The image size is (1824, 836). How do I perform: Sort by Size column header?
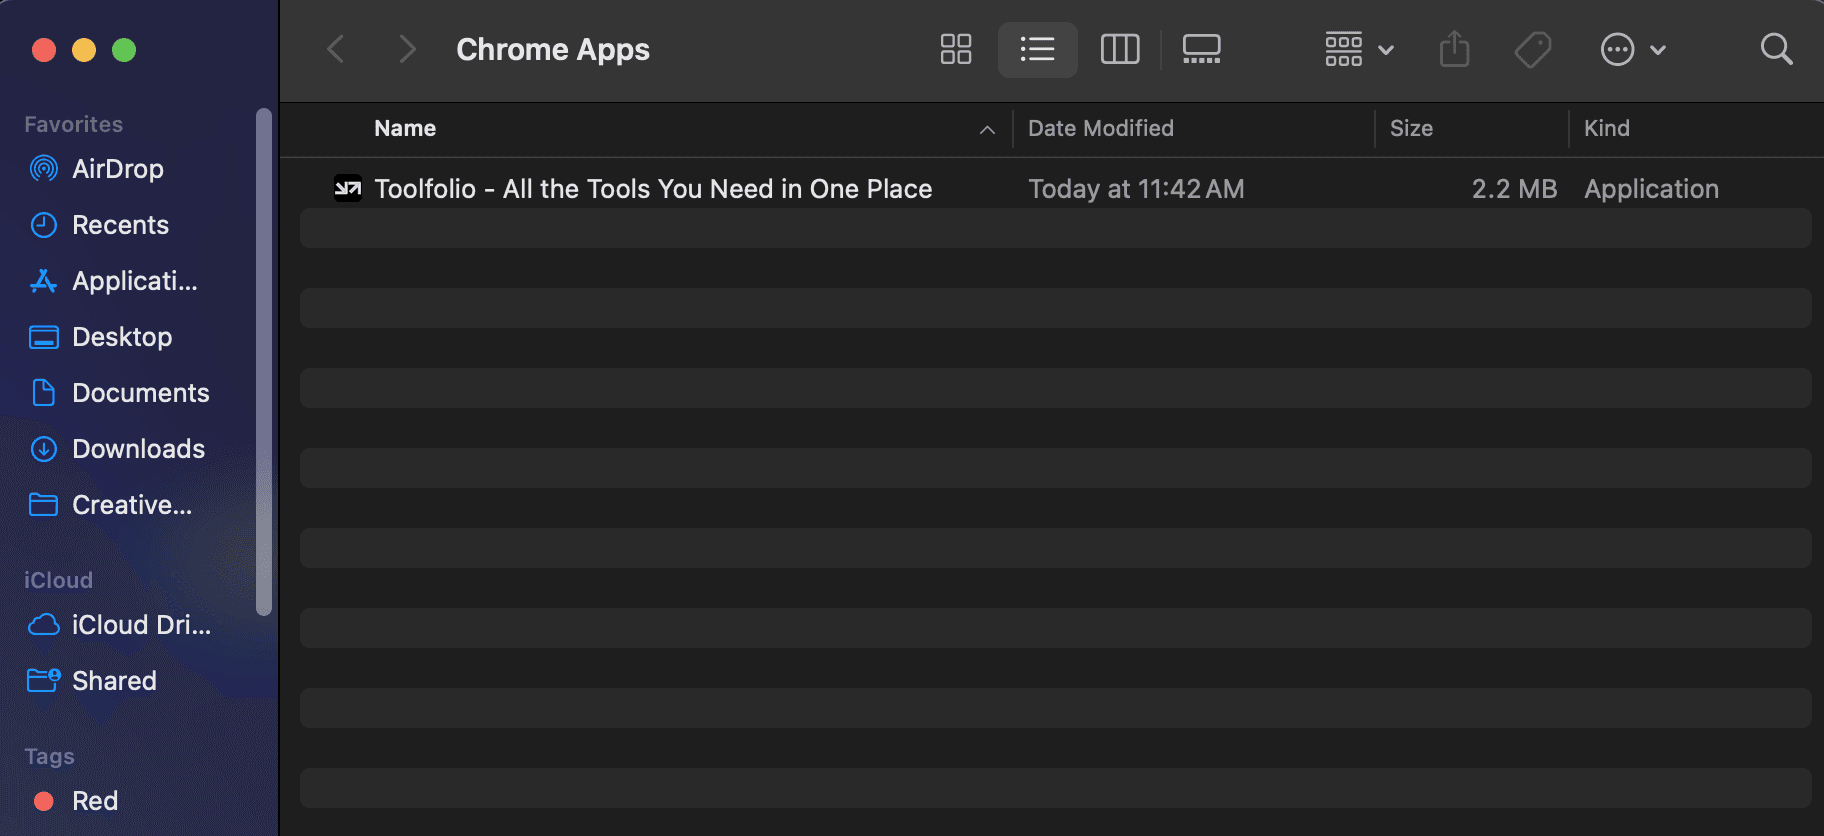click(1411, 129)
